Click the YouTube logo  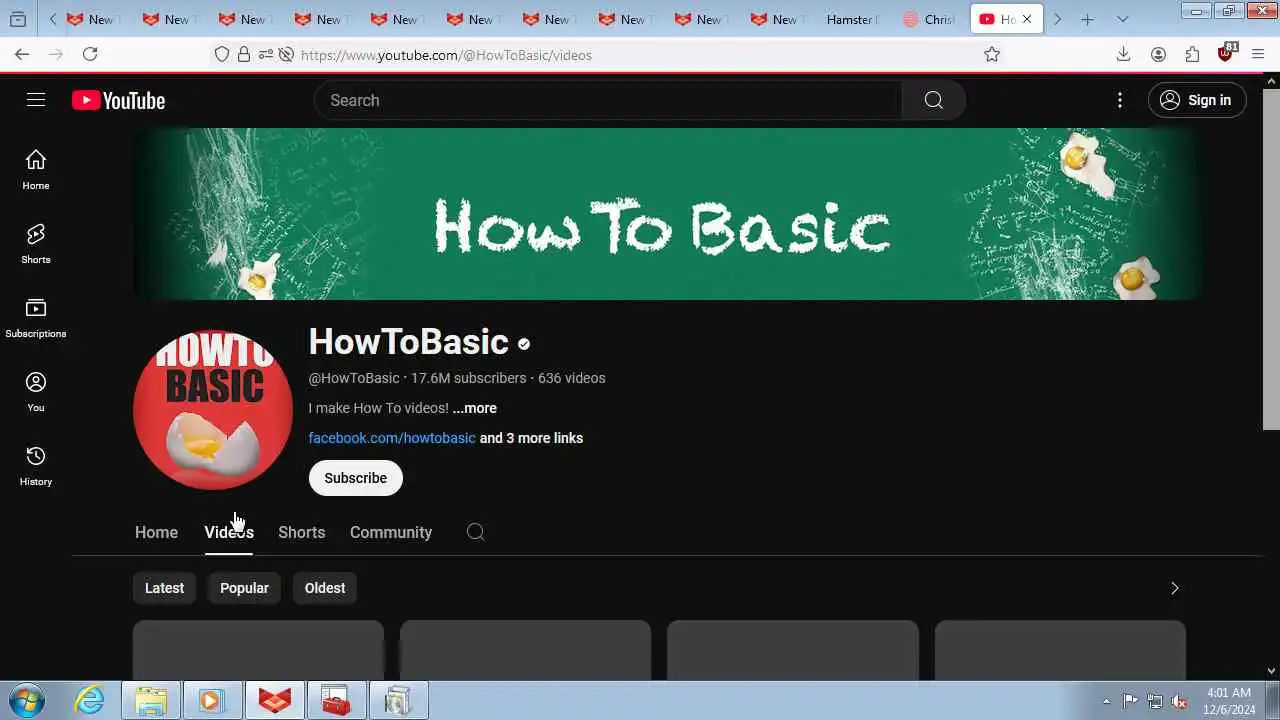[118, 100]
